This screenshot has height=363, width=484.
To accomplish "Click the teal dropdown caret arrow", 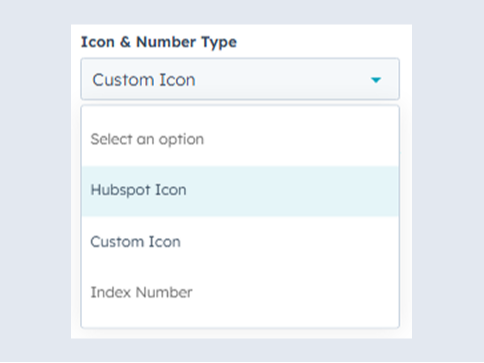I will point(376,80).
